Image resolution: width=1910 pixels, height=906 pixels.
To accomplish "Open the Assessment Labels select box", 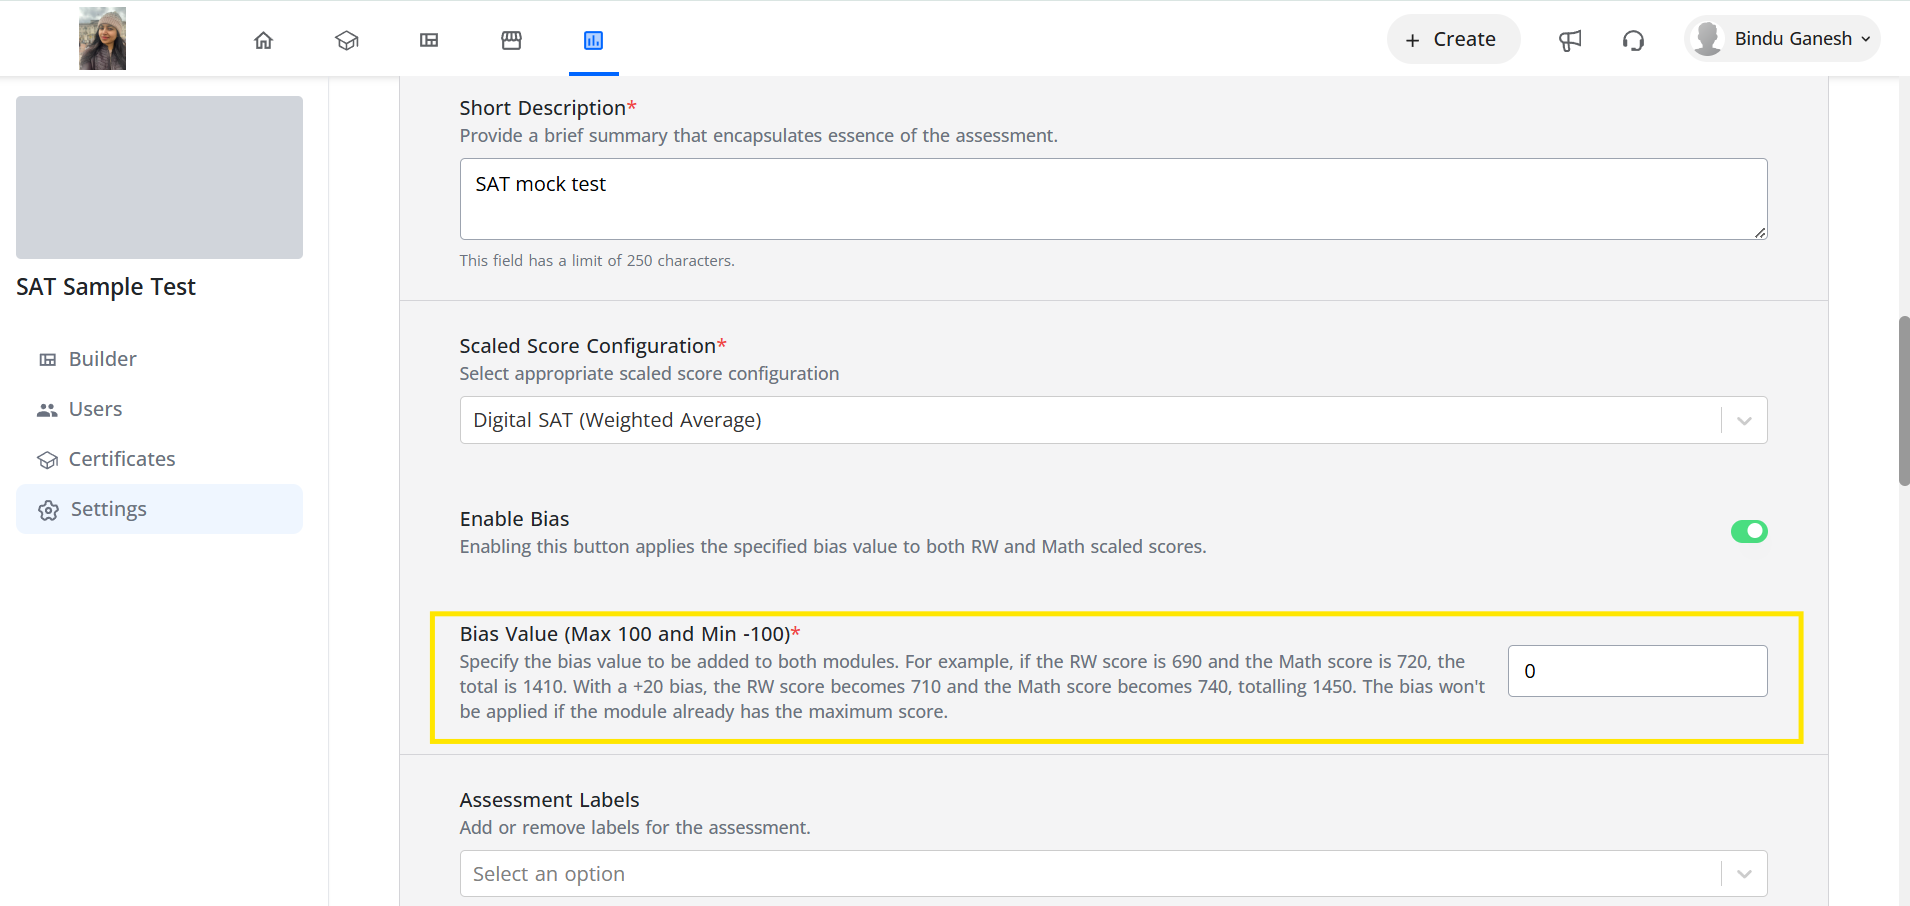I will point(1113,874).
